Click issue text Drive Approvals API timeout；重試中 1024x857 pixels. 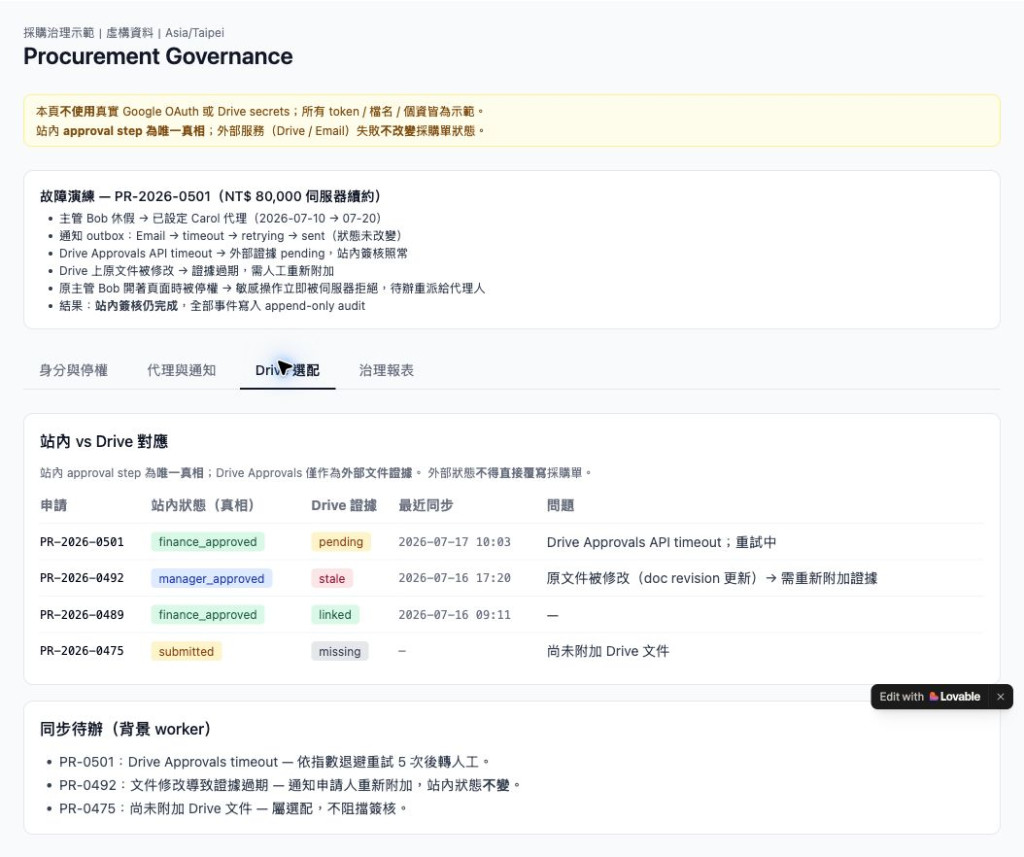pos(662,542)
